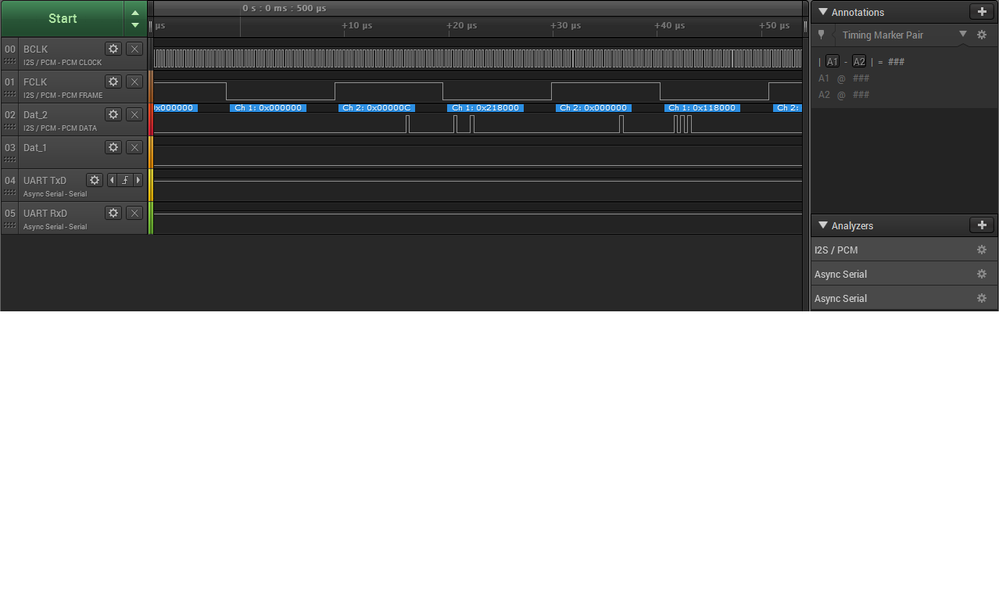Viewport: 999px width, 600px height.
Task: Grab the drag handle of channel 01 FCLK
Action: point(10,94)
